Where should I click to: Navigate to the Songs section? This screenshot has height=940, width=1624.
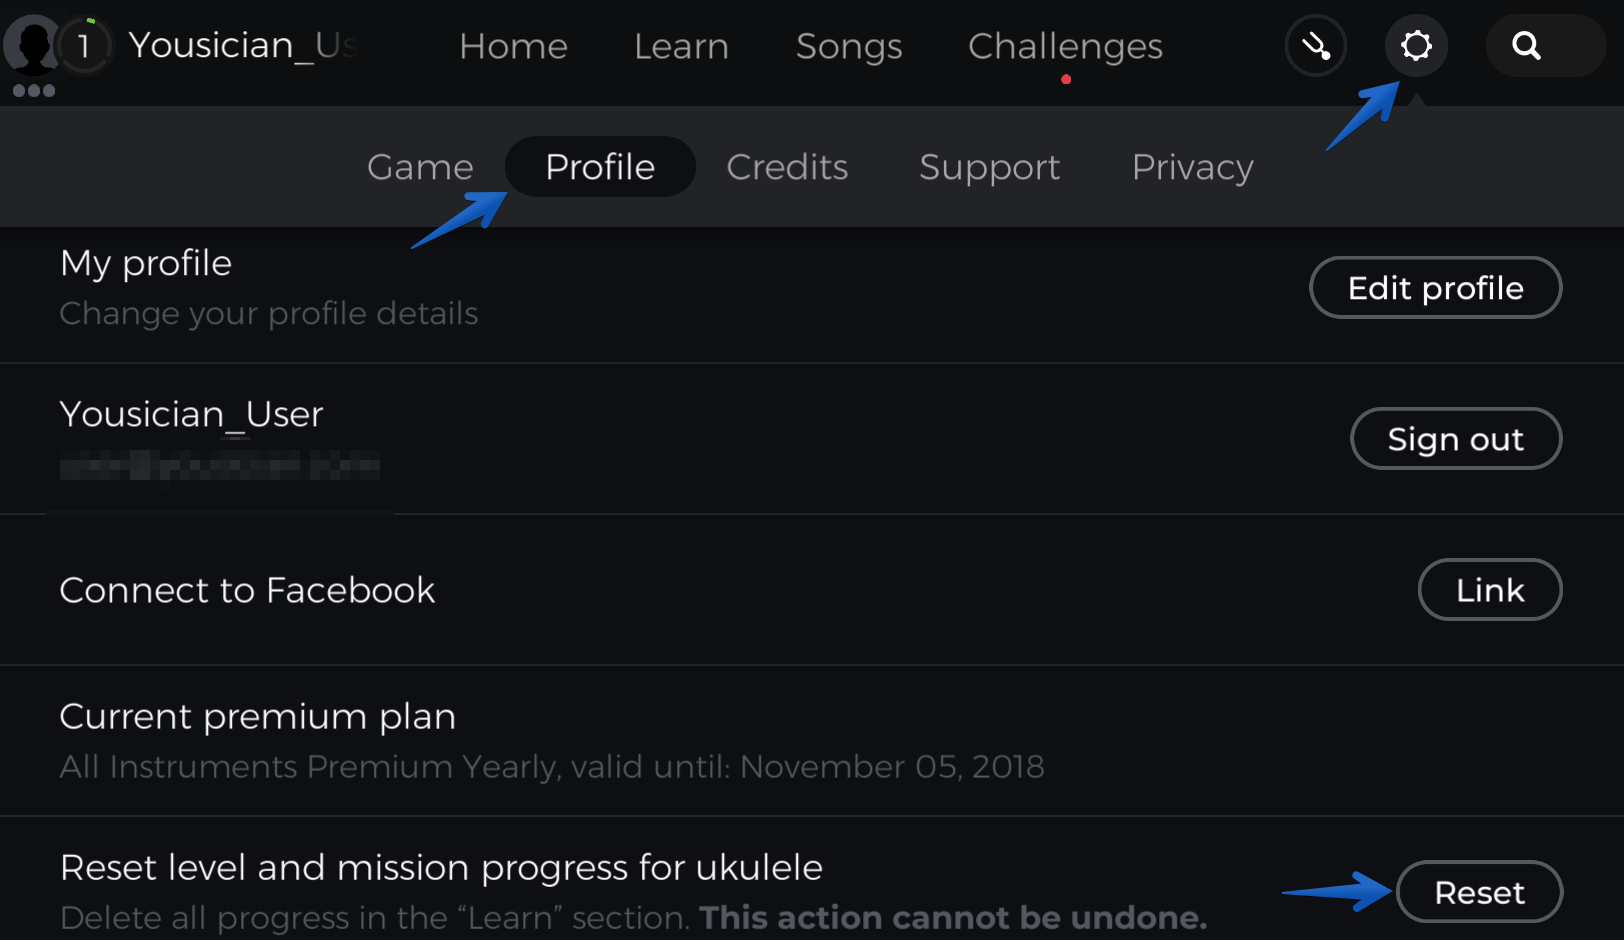tap(849, 46)
